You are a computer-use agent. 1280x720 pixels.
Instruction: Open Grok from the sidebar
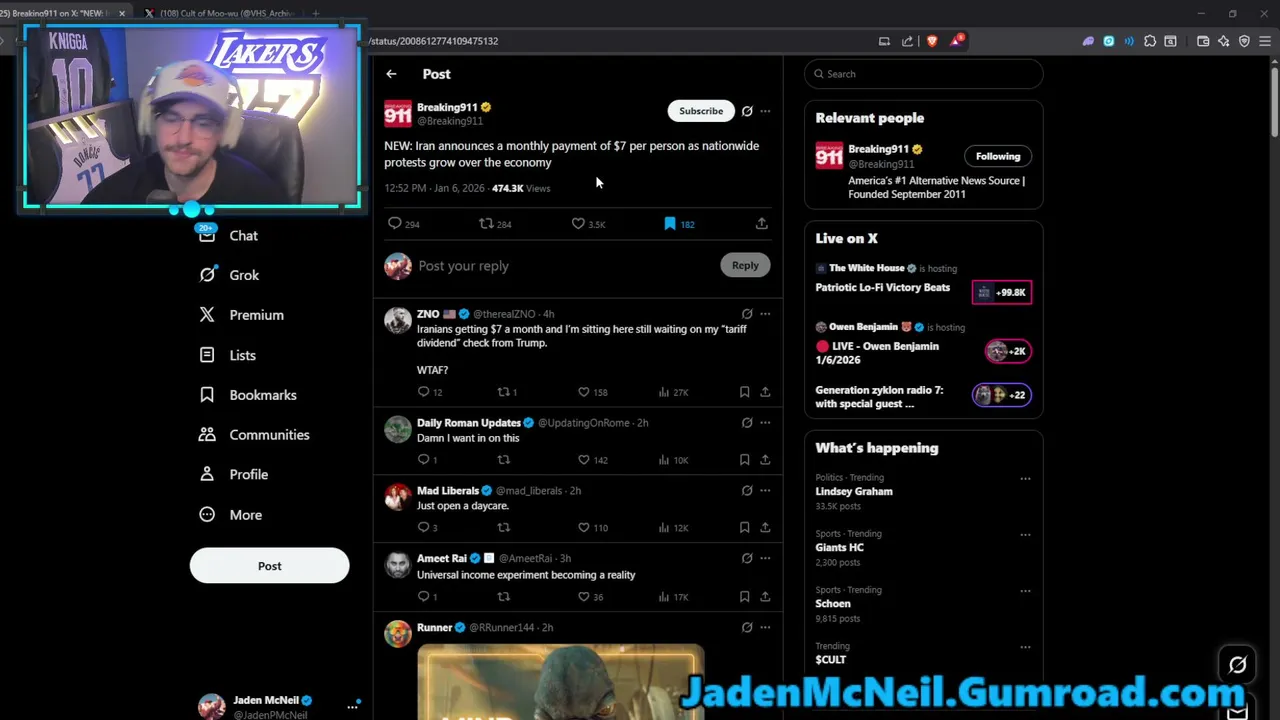click(x=243, y=275)
